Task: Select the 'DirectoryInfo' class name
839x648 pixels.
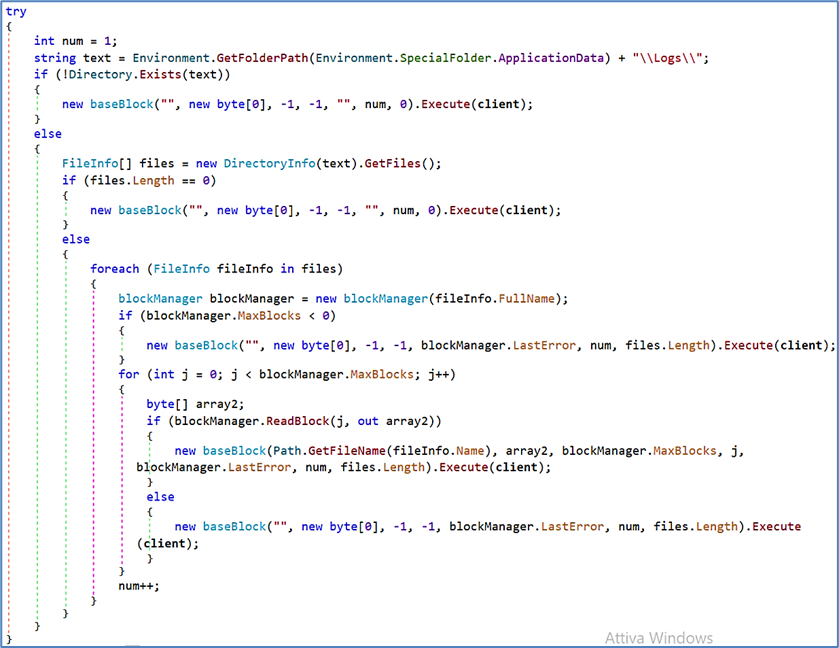Action: point(270,163)
